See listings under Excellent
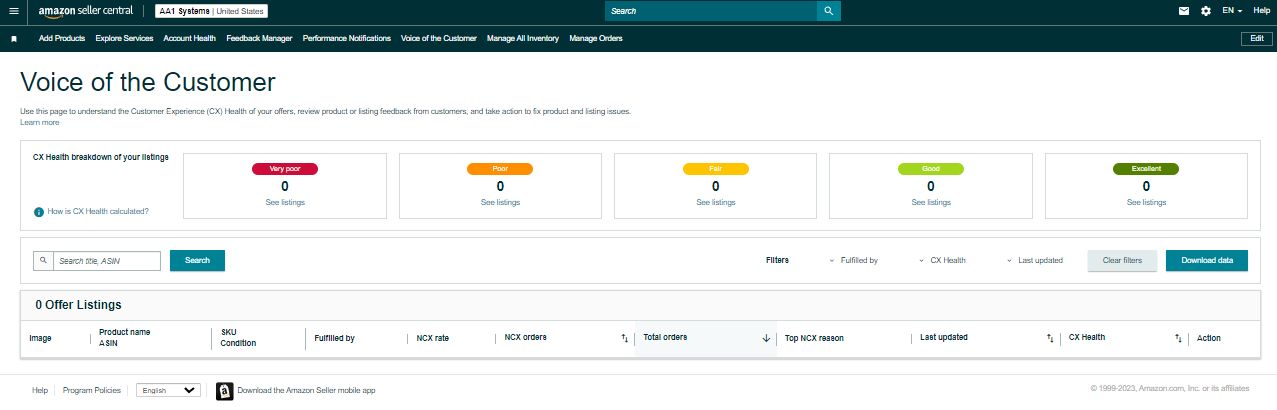1277x410 pixels. [1146, 202]
